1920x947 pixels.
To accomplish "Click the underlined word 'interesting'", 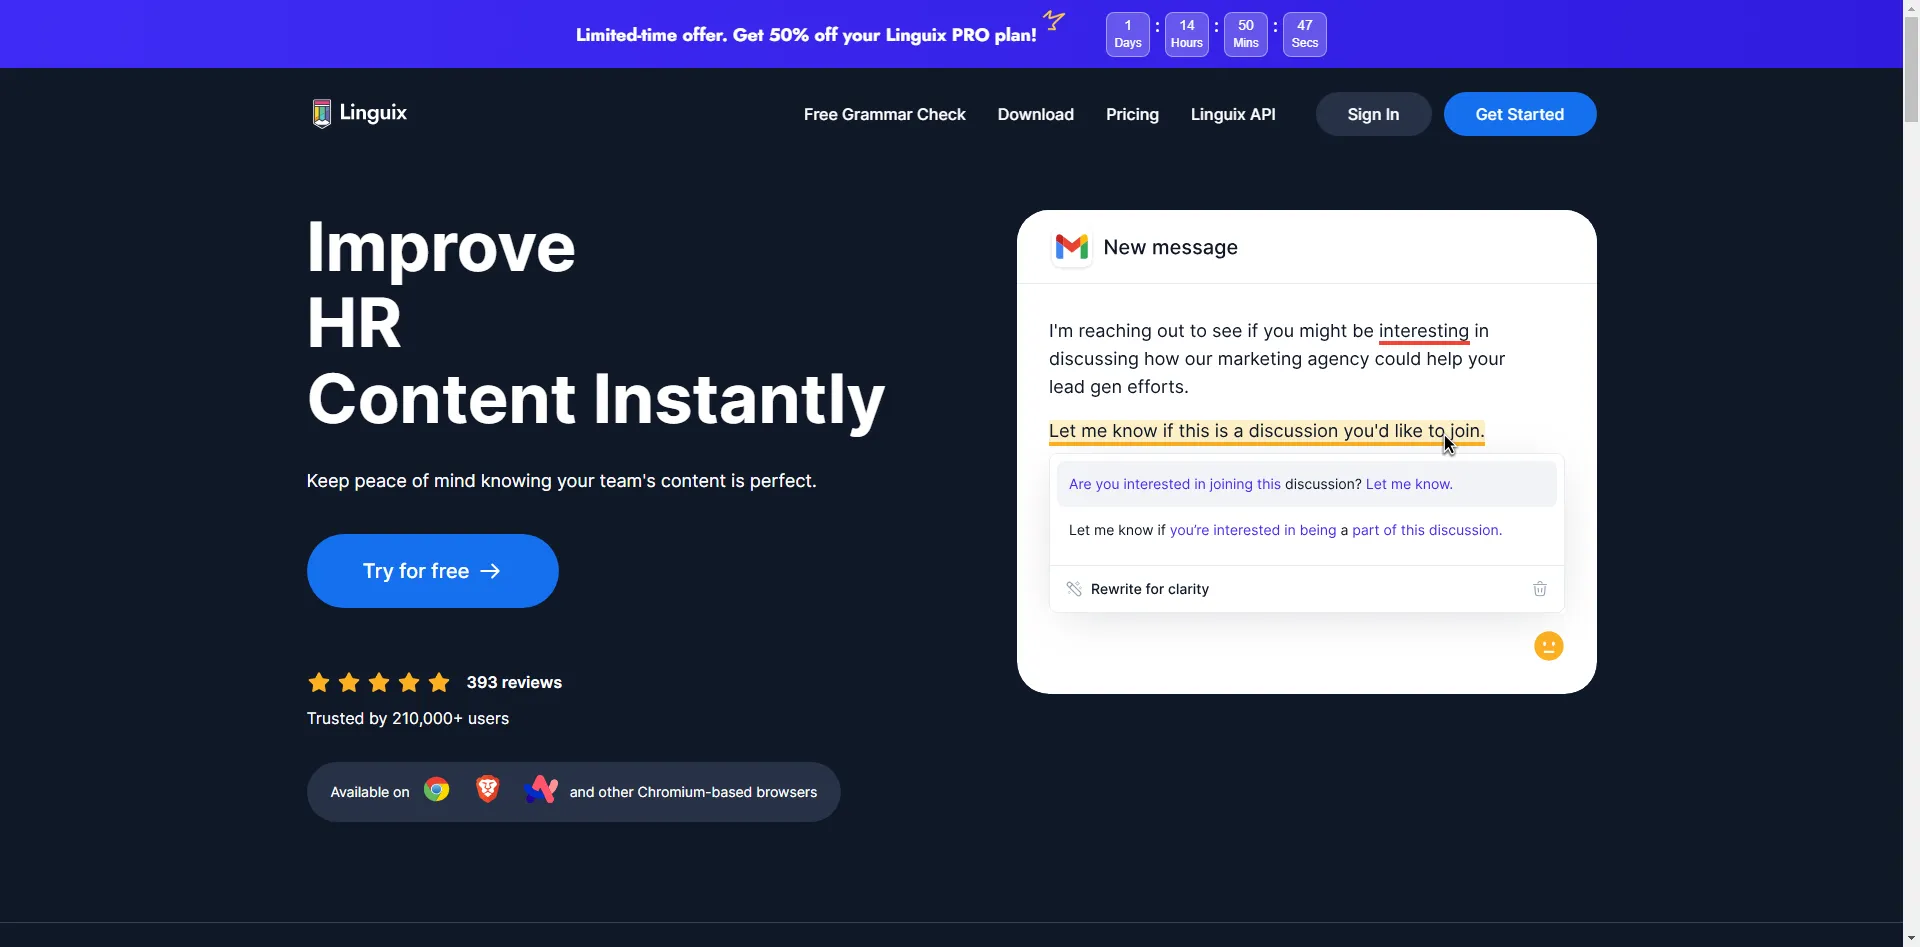I will pos(1423,331).
